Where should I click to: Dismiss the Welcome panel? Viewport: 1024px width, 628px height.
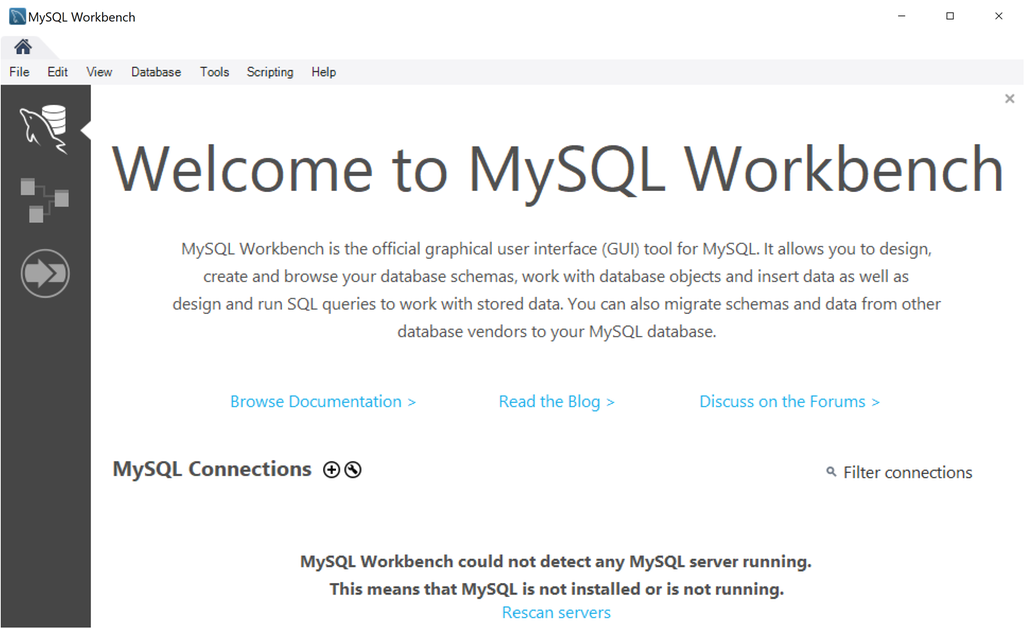click(1009, 98)
